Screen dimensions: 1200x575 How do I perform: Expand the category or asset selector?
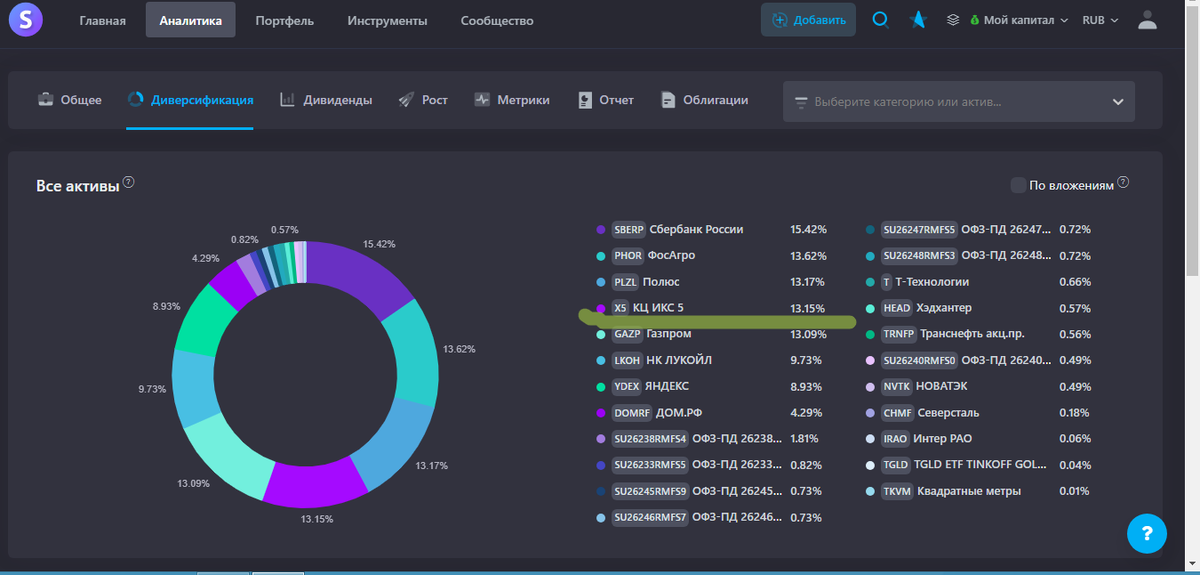coord(959,102)
